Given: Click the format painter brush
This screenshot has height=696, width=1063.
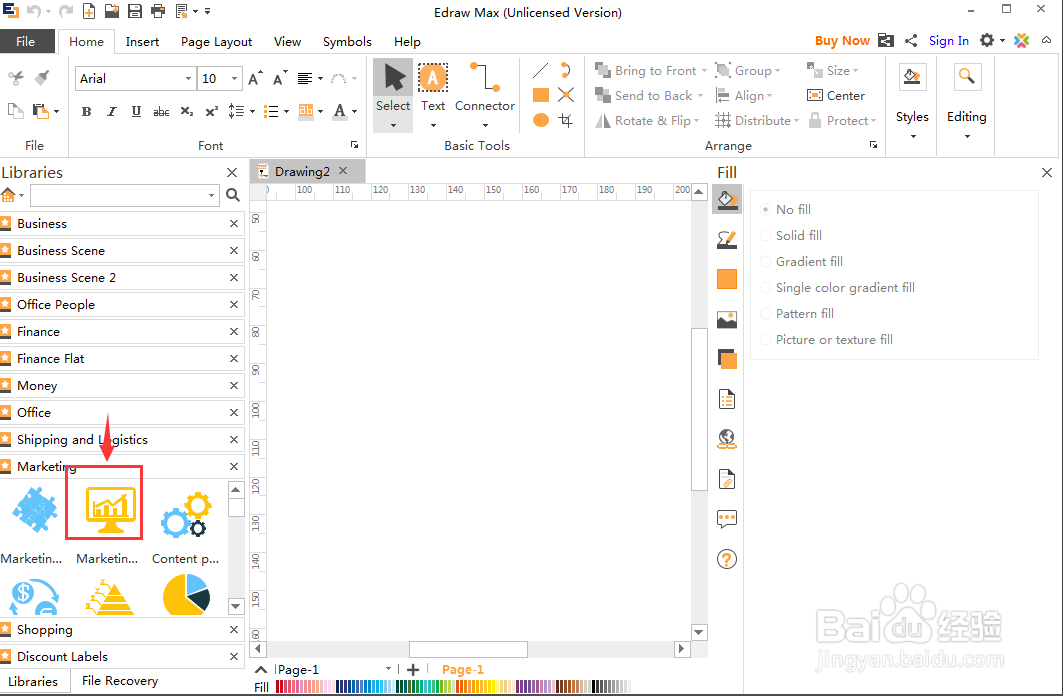Looking at the screenshot, I should tap(42, 77).
